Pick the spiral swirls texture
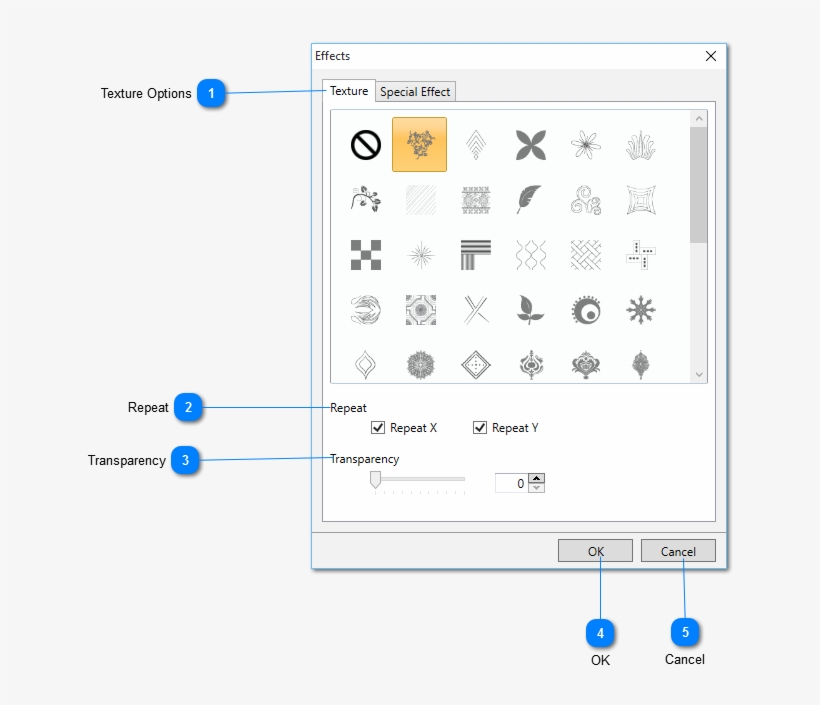The image size is (820, 705). tap(585, 200)
